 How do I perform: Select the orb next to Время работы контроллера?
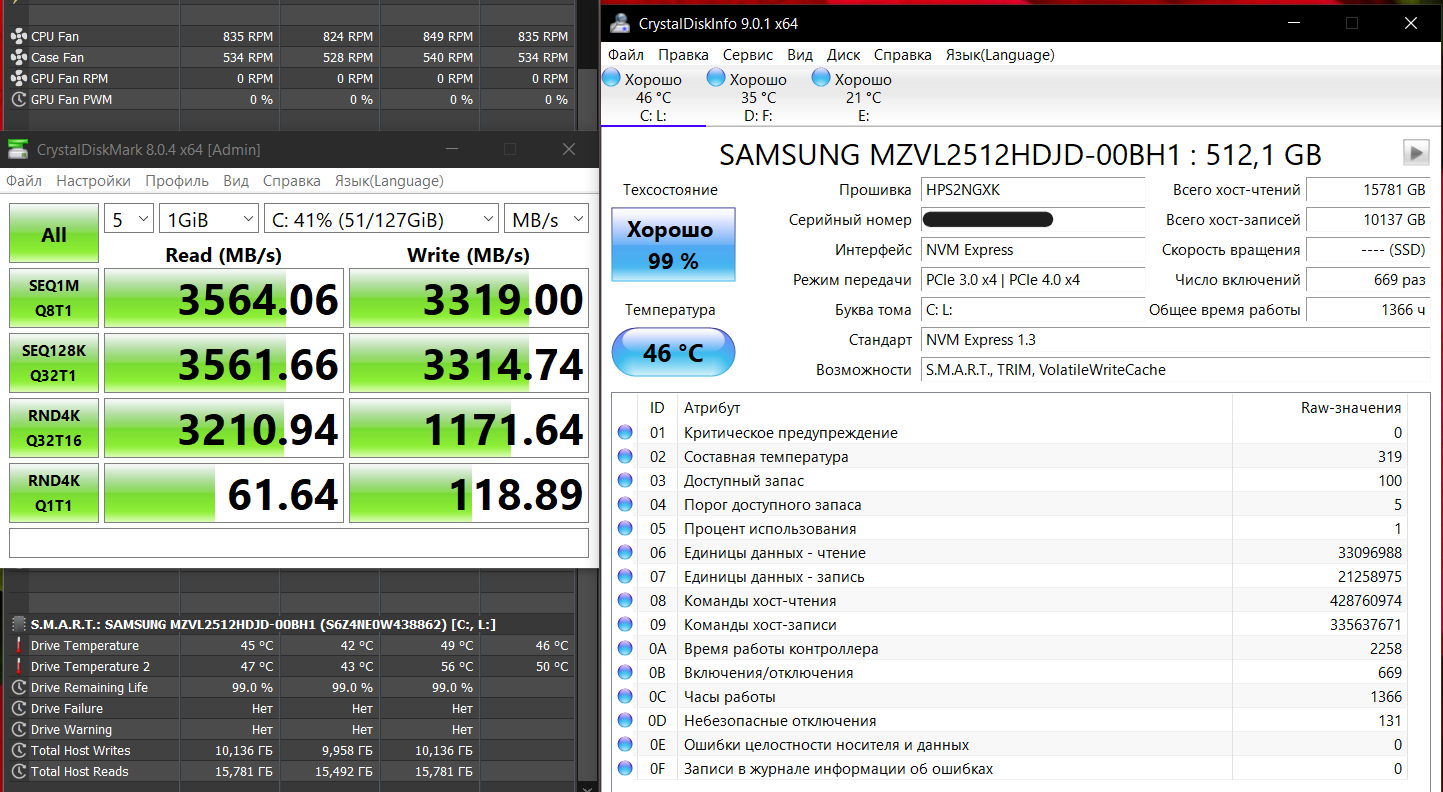[x=626, y=648]
